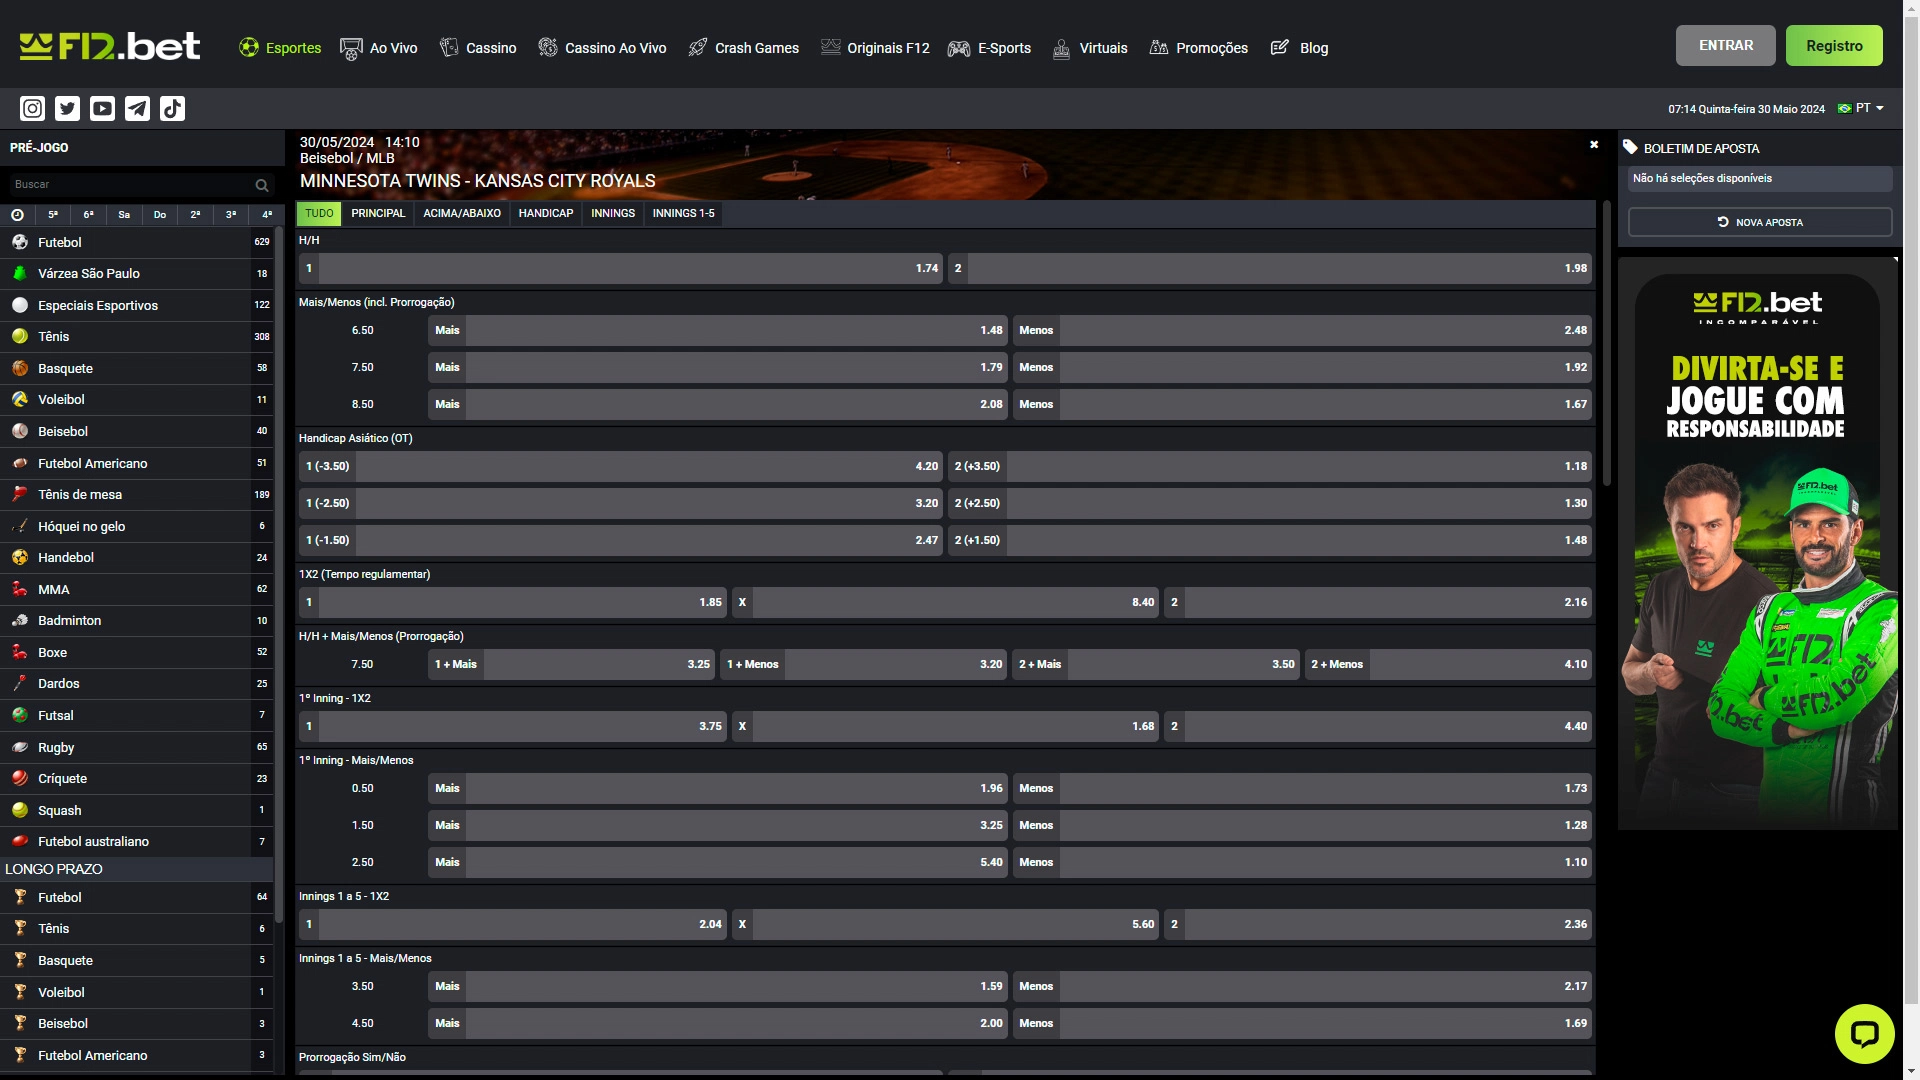The image size is (1920, 1080).
Task: Click the search magnifier icon in sidebar
Action: tap(262, 185)
